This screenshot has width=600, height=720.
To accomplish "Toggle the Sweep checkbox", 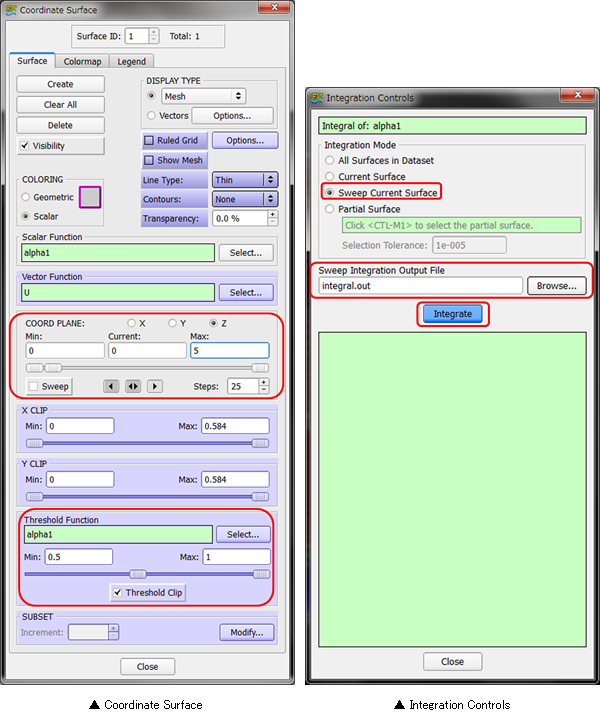I will pos(35,386).
